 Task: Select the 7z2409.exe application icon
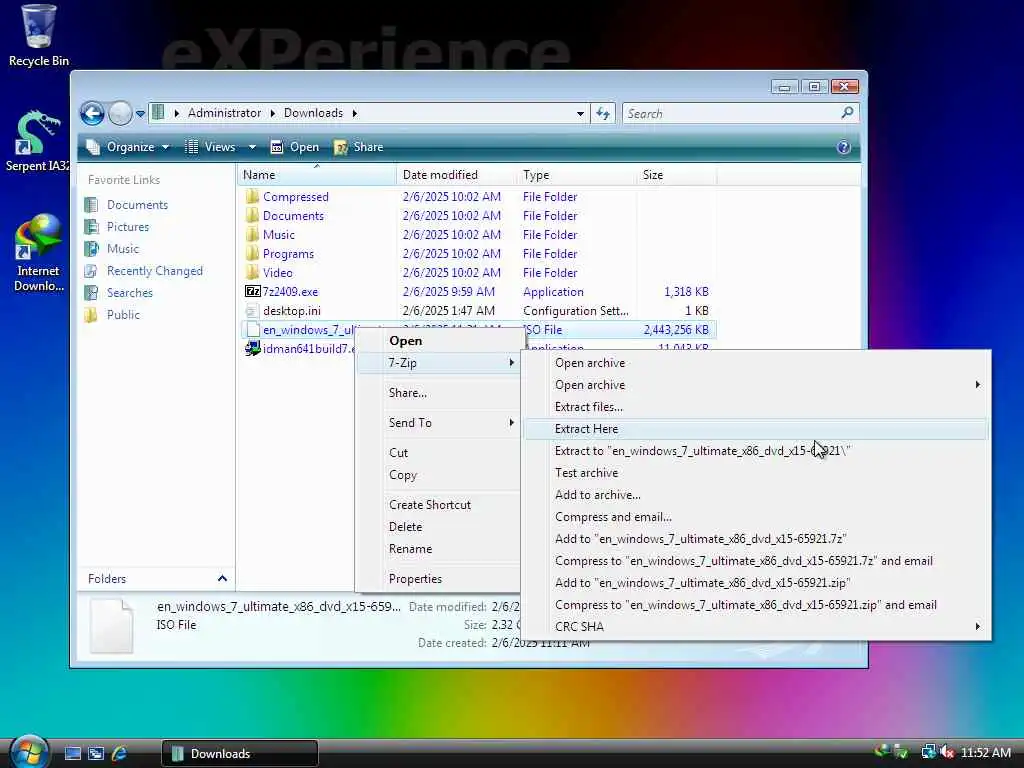click(x=252, y=291)
